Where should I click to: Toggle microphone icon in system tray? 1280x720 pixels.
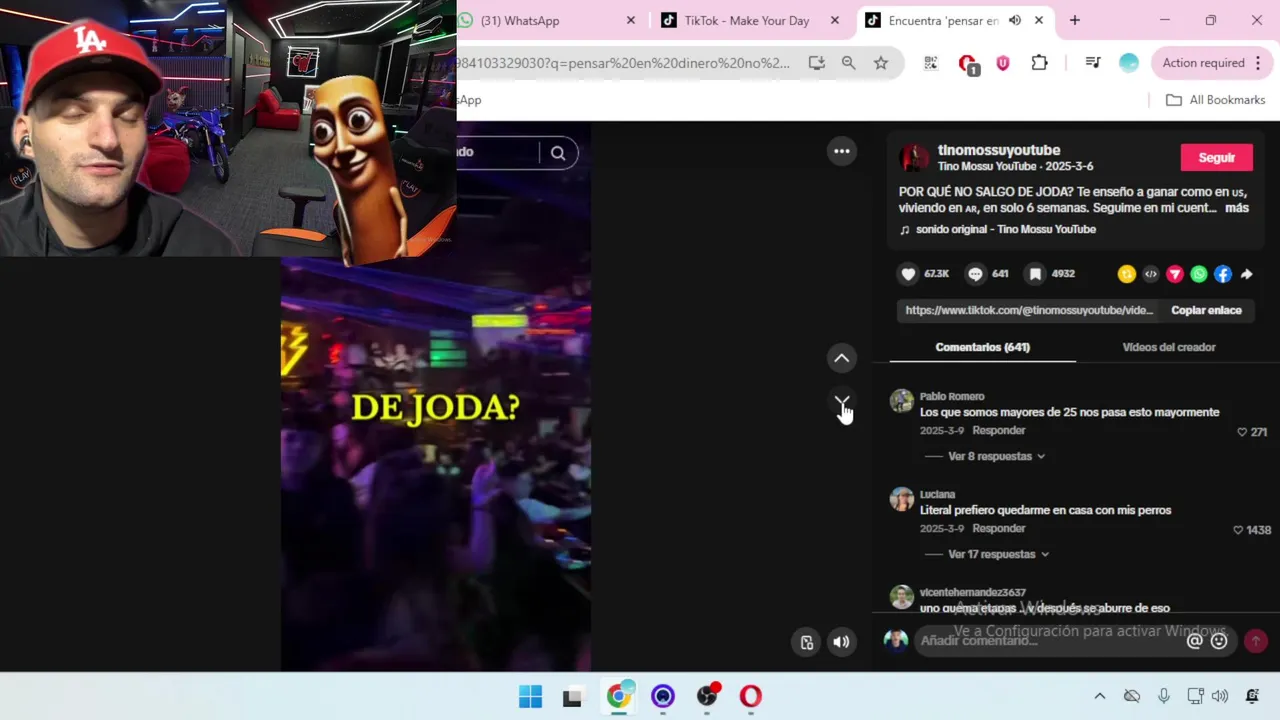[x=1164, y=696]
